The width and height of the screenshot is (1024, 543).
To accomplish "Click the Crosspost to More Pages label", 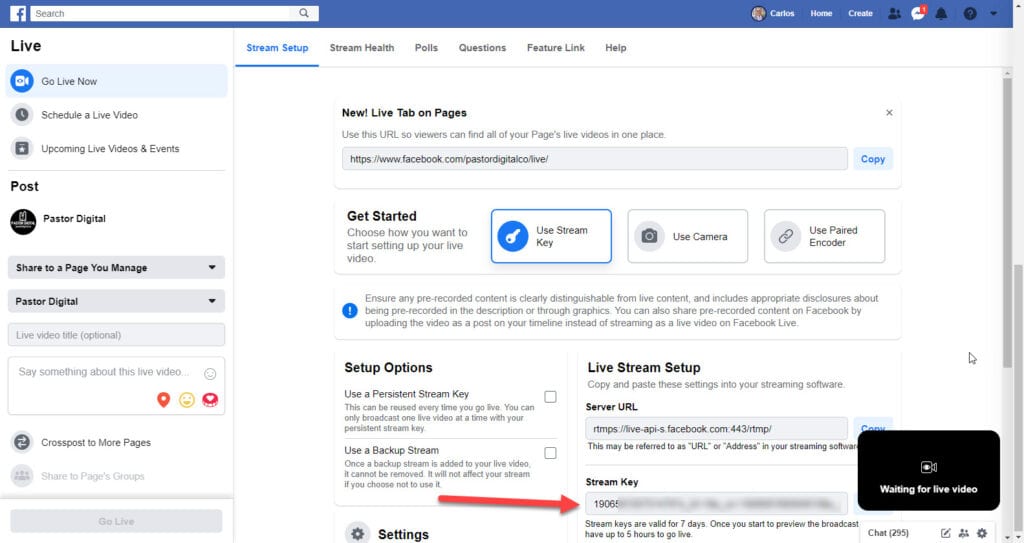I will [96, 442].
